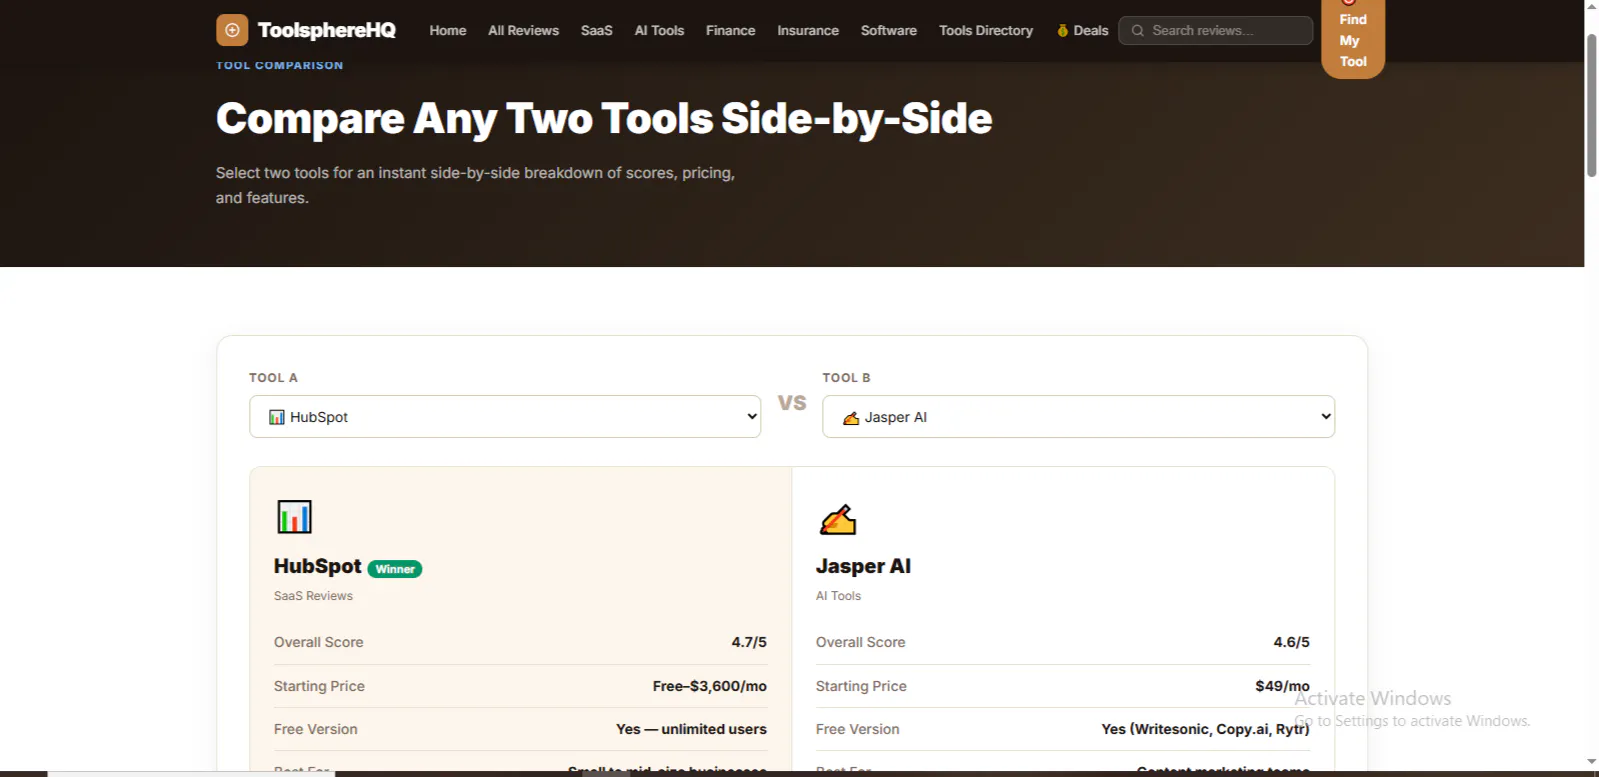Click the green Winner badge

(x=395, y=569)
